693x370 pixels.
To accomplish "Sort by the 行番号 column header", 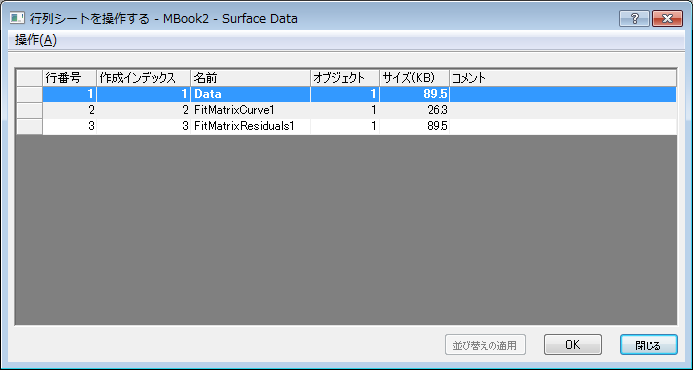I will (x=69, y=78).
